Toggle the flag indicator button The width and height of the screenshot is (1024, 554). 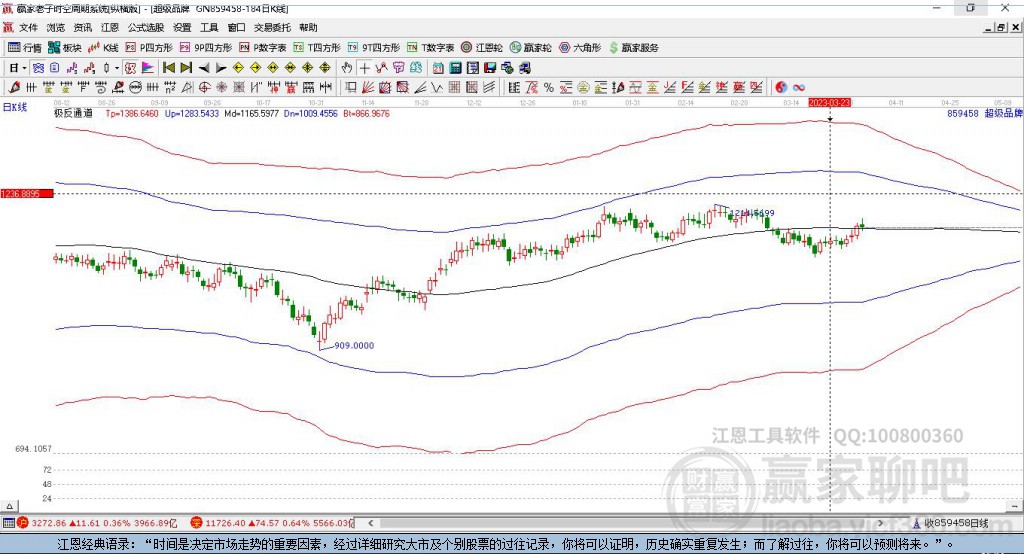148,67
